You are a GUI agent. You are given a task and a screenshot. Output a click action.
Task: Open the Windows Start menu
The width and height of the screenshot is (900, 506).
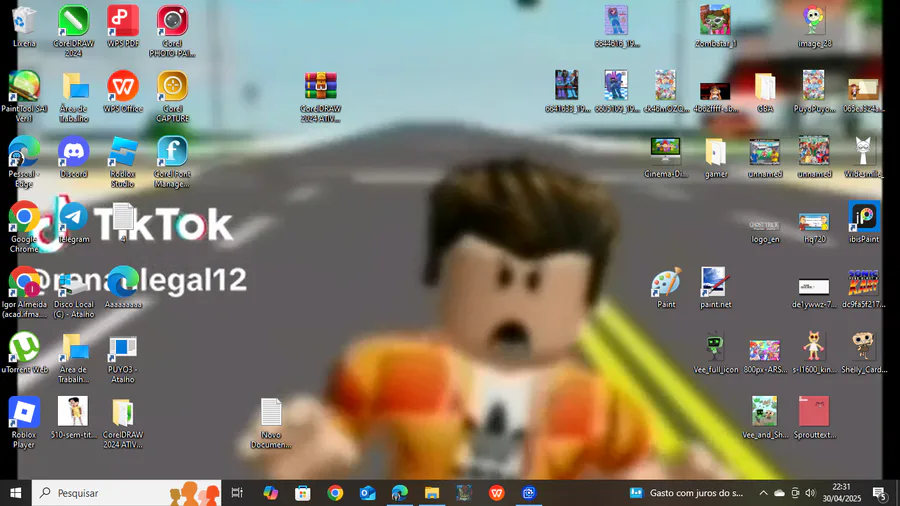(x=15, y=493)
